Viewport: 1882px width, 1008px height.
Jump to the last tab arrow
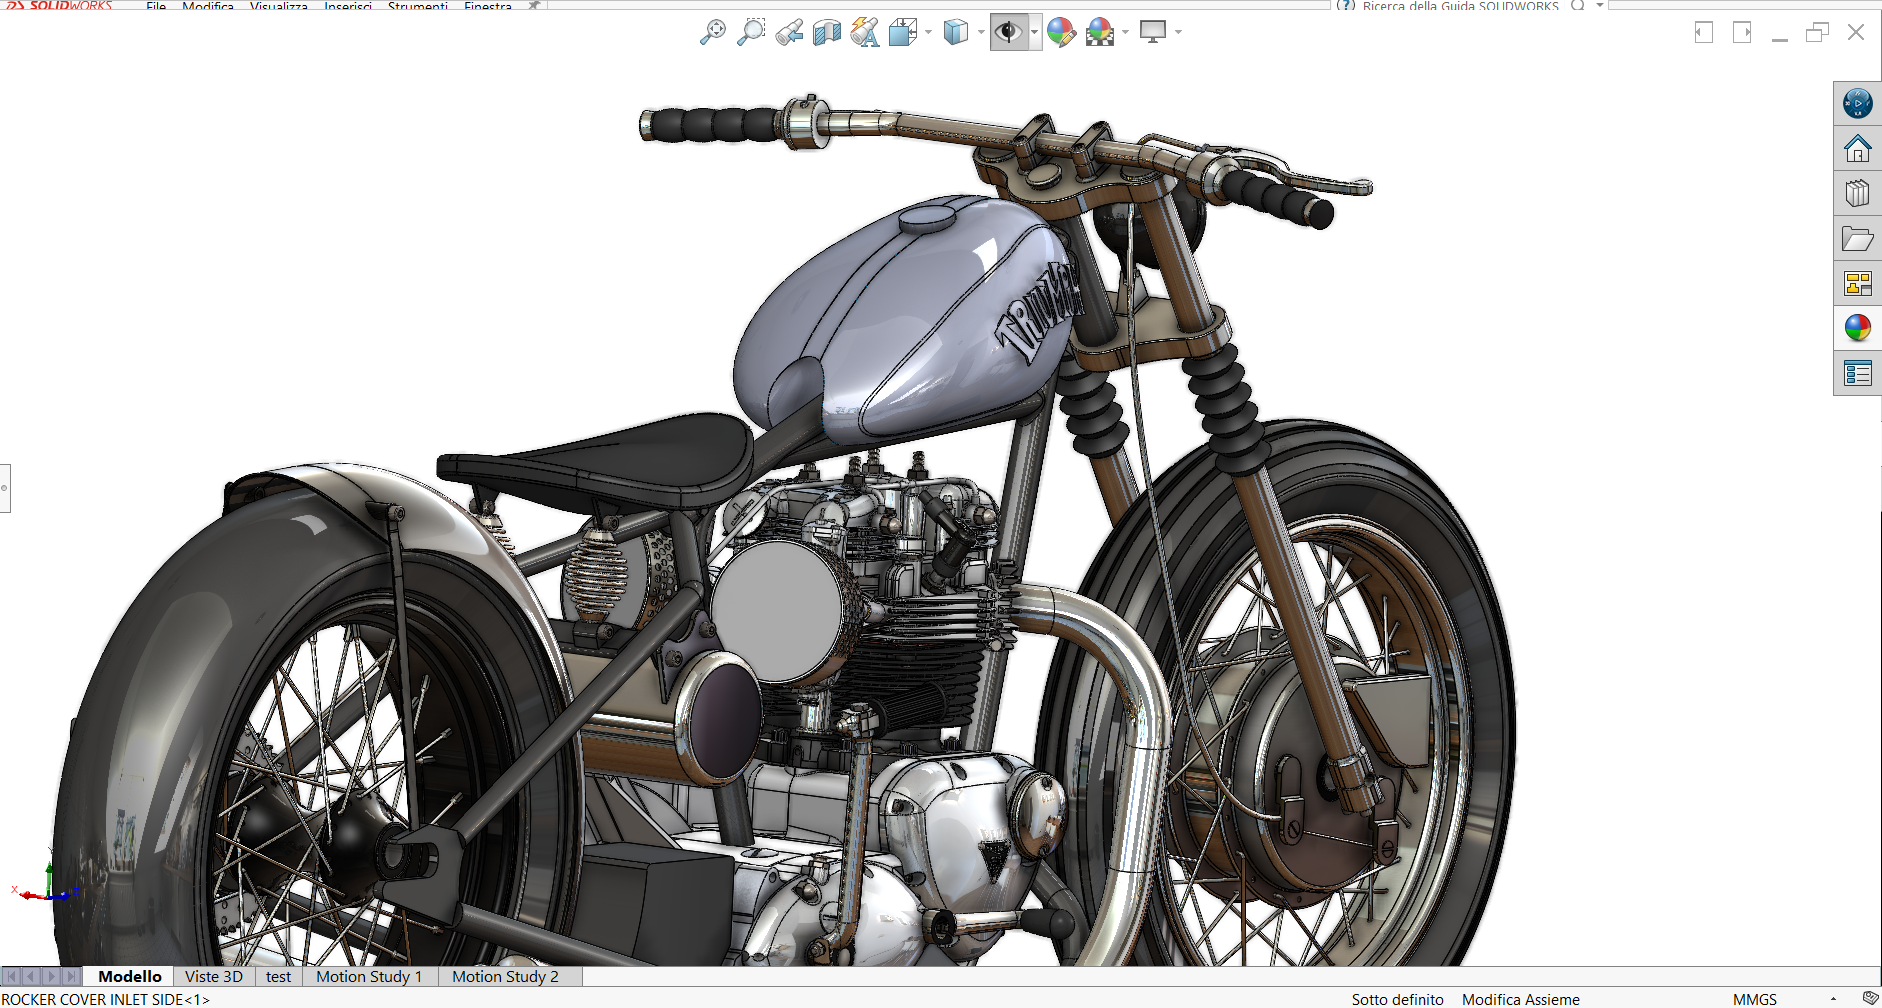(71, 977)
